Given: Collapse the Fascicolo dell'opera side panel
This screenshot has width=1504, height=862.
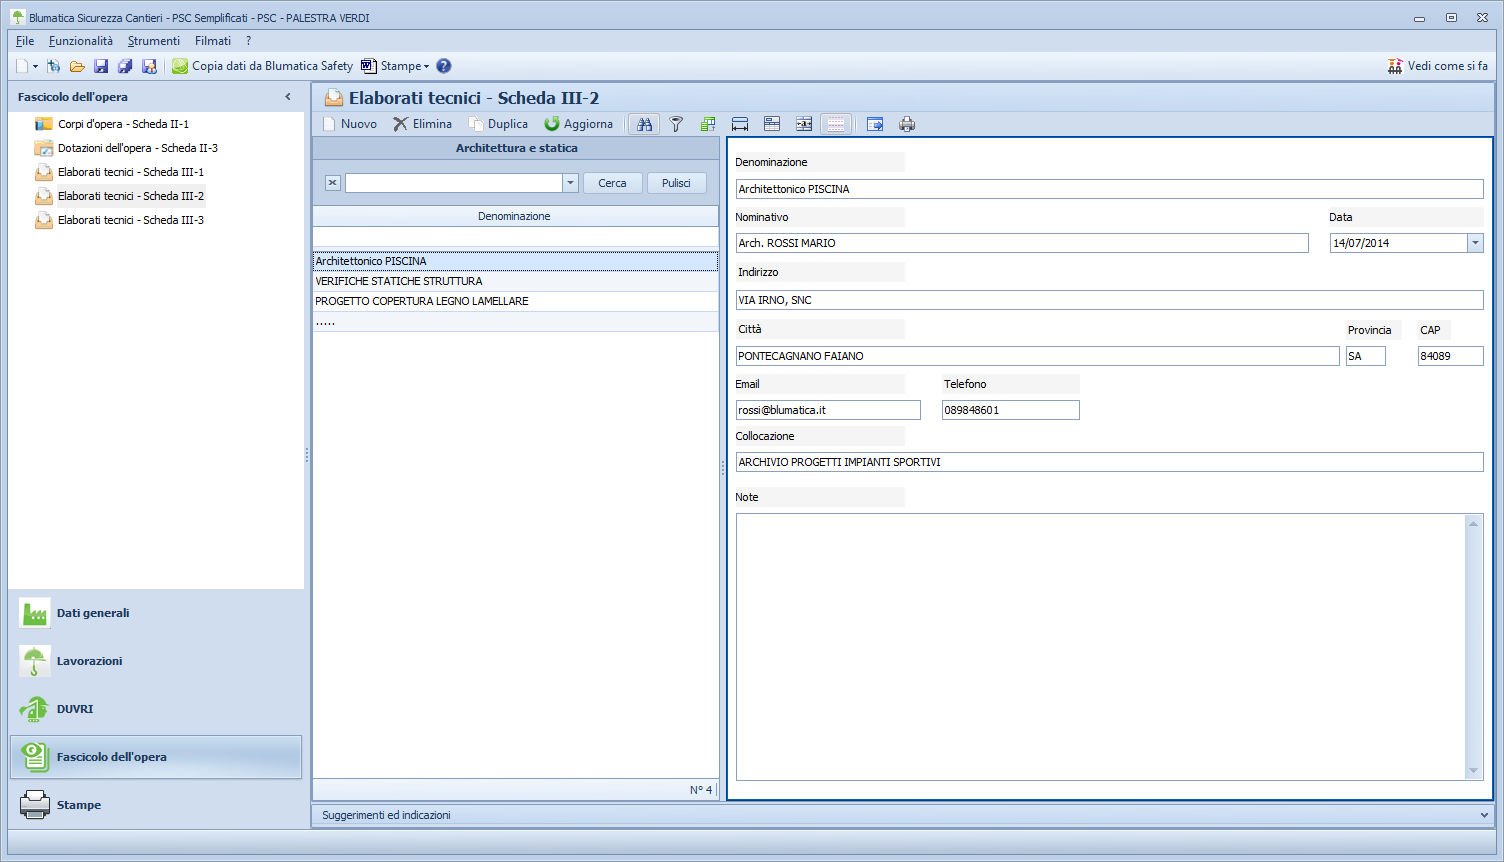Looking at the screenshot, I should tap(288, 97).
